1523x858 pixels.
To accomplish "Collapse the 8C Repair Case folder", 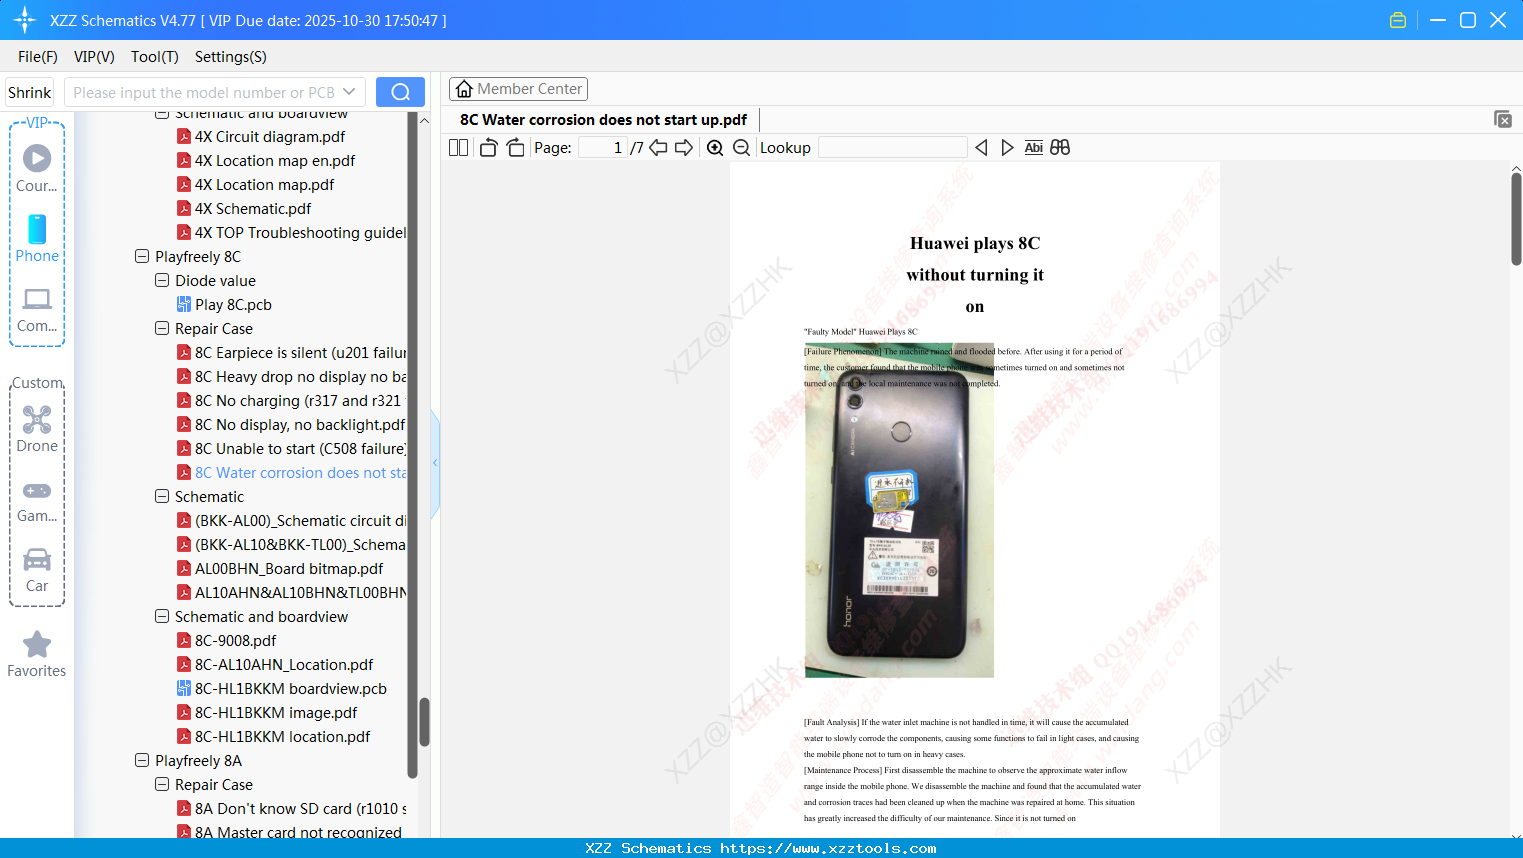I will coord(162,328).
